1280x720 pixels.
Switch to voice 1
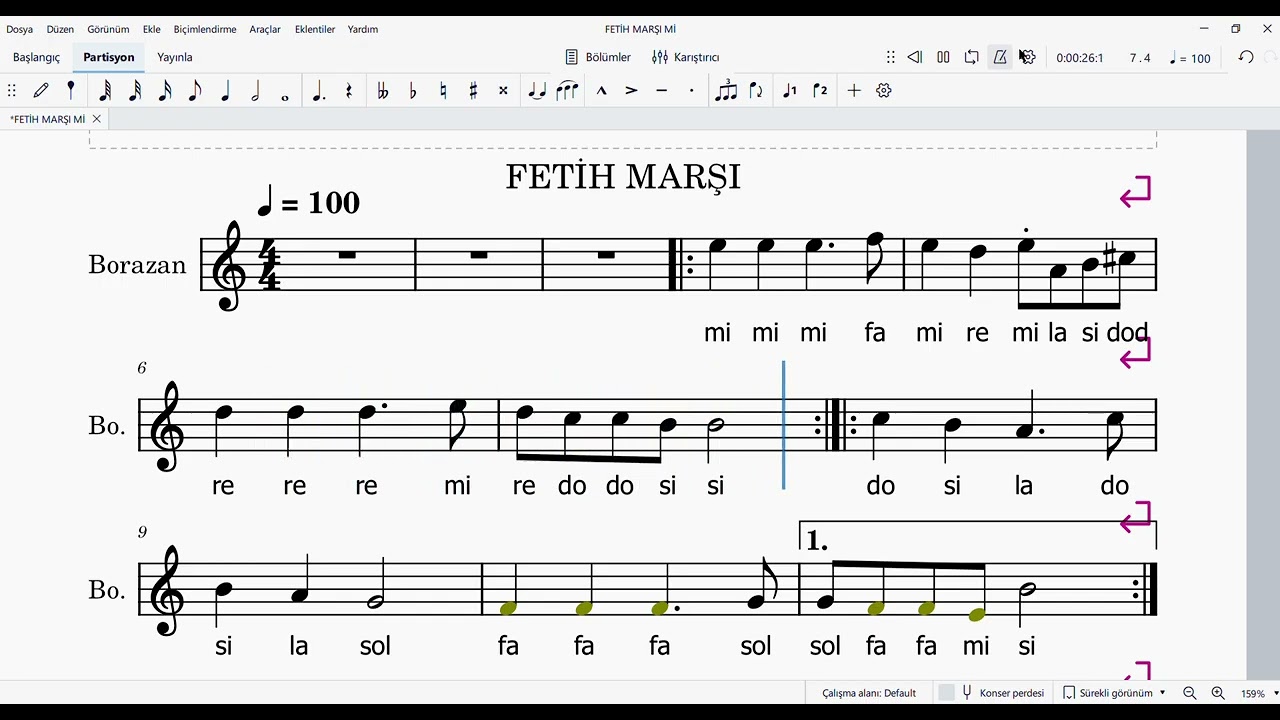(x=790, y=91)
